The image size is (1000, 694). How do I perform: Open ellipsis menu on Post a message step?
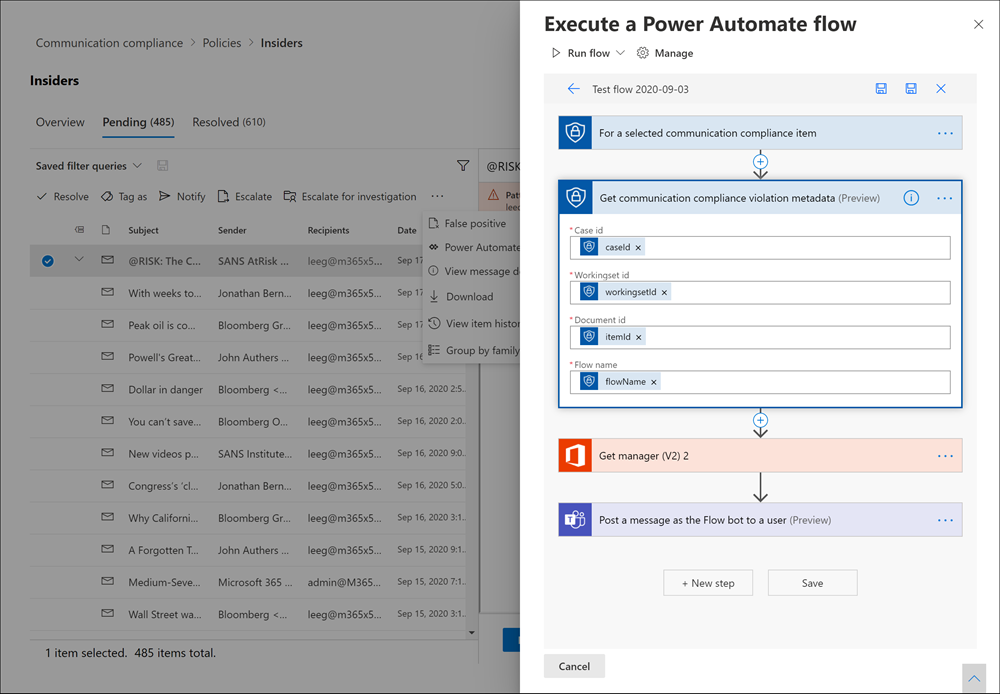945,520
